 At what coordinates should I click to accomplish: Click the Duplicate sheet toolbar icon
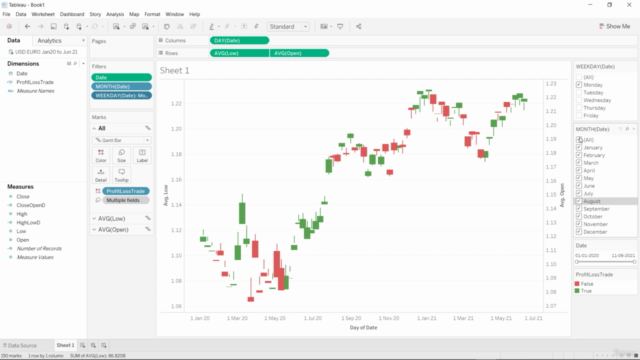click(x=133, y=27)
